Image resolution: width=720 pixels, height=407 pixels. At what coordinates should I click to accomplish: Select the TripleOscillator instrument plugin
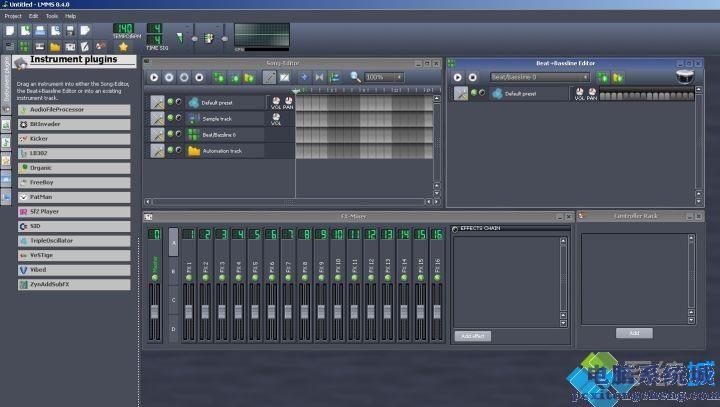(x=74, y=241)
